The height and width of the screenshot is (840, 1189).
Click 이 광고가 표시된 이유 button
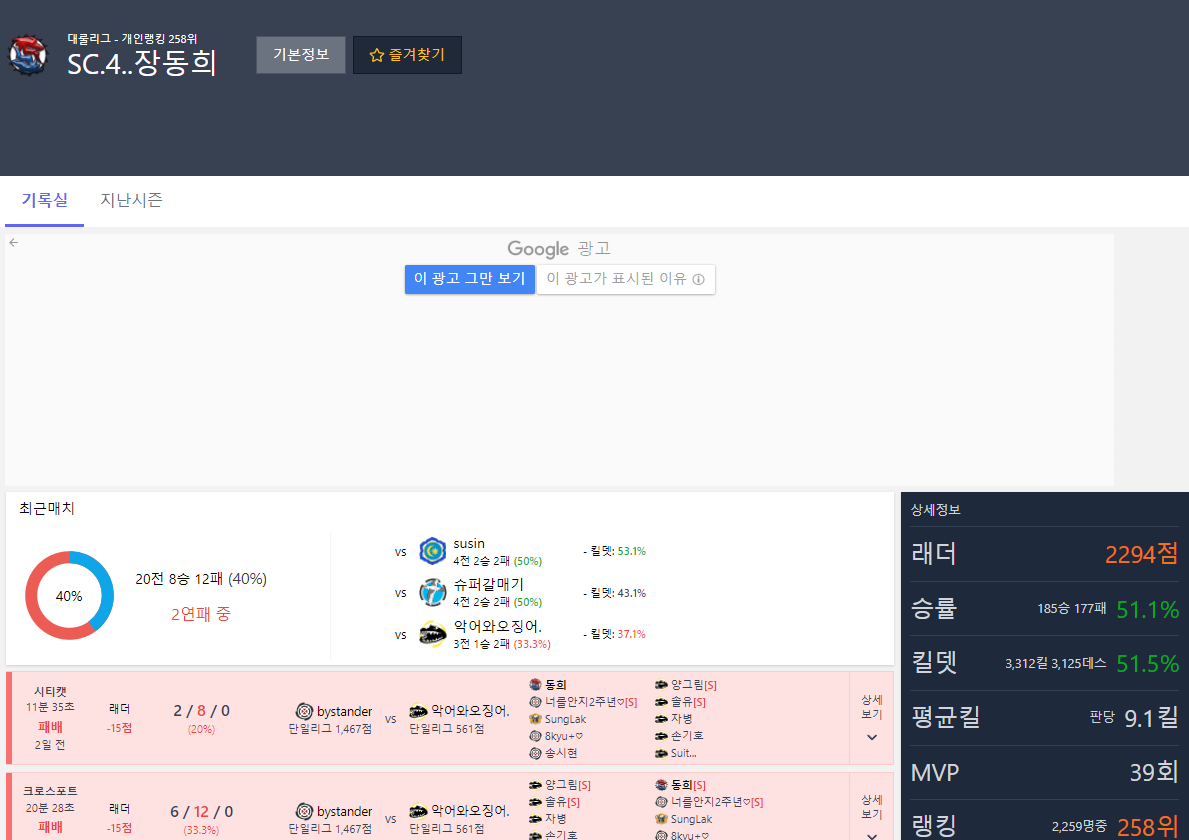(x=625, y=279)
